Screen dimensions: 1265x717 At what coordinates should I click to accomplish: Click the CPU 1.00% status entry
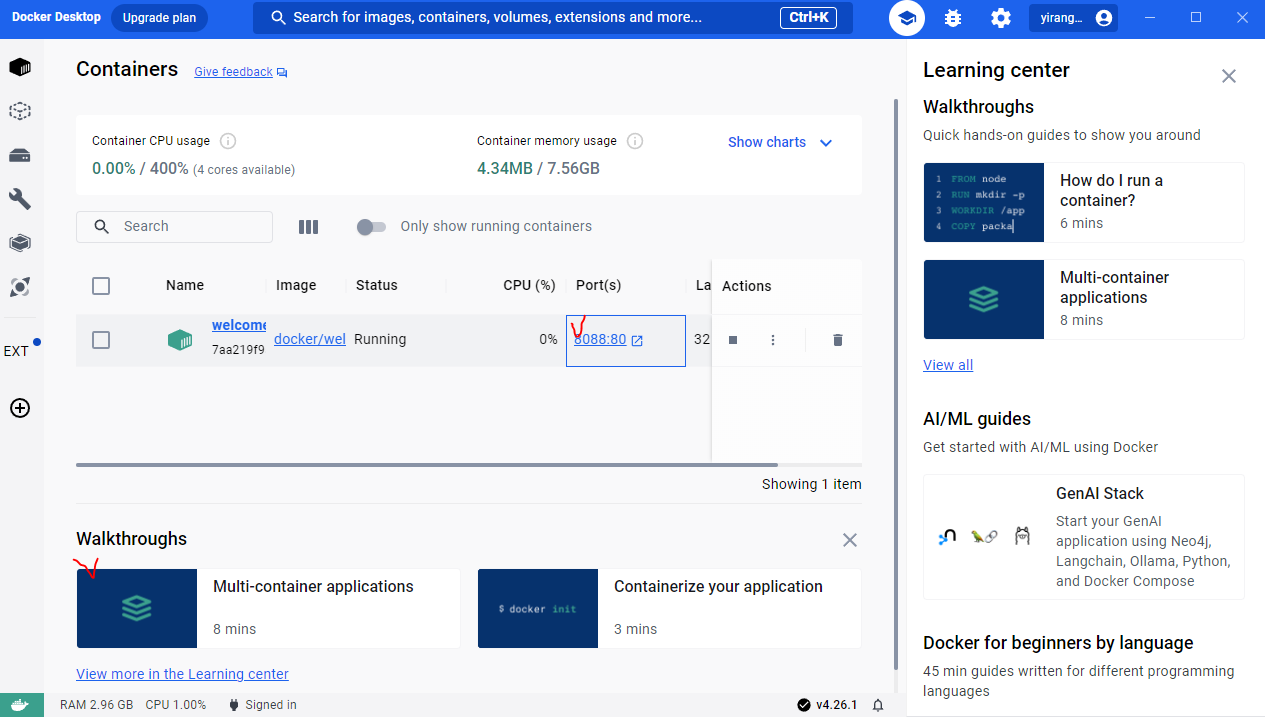tap(176, 705)
